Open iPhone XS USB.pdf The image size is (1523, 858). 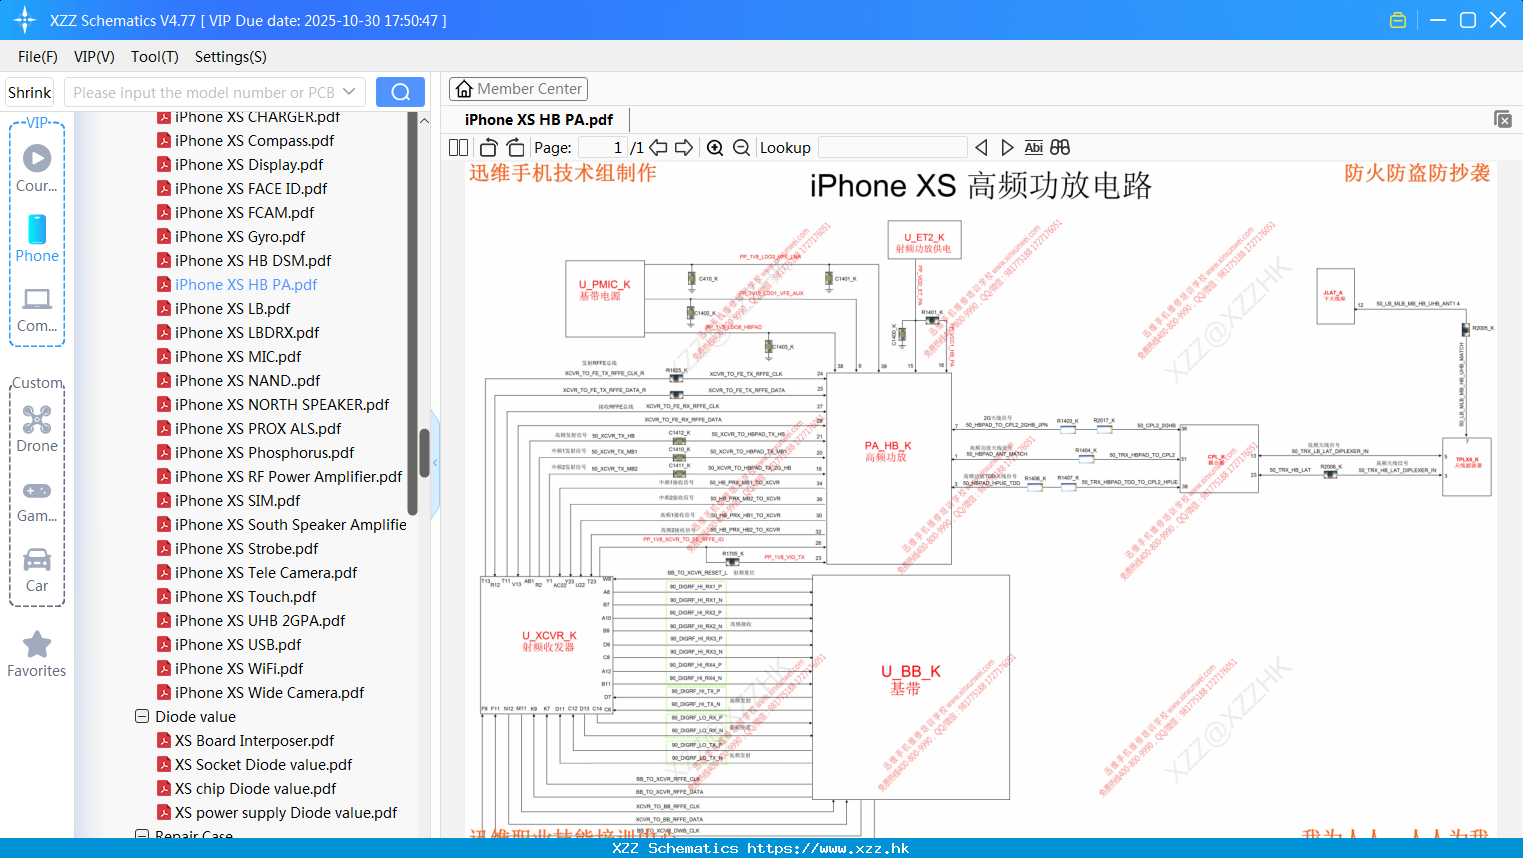tap(238, 644)
